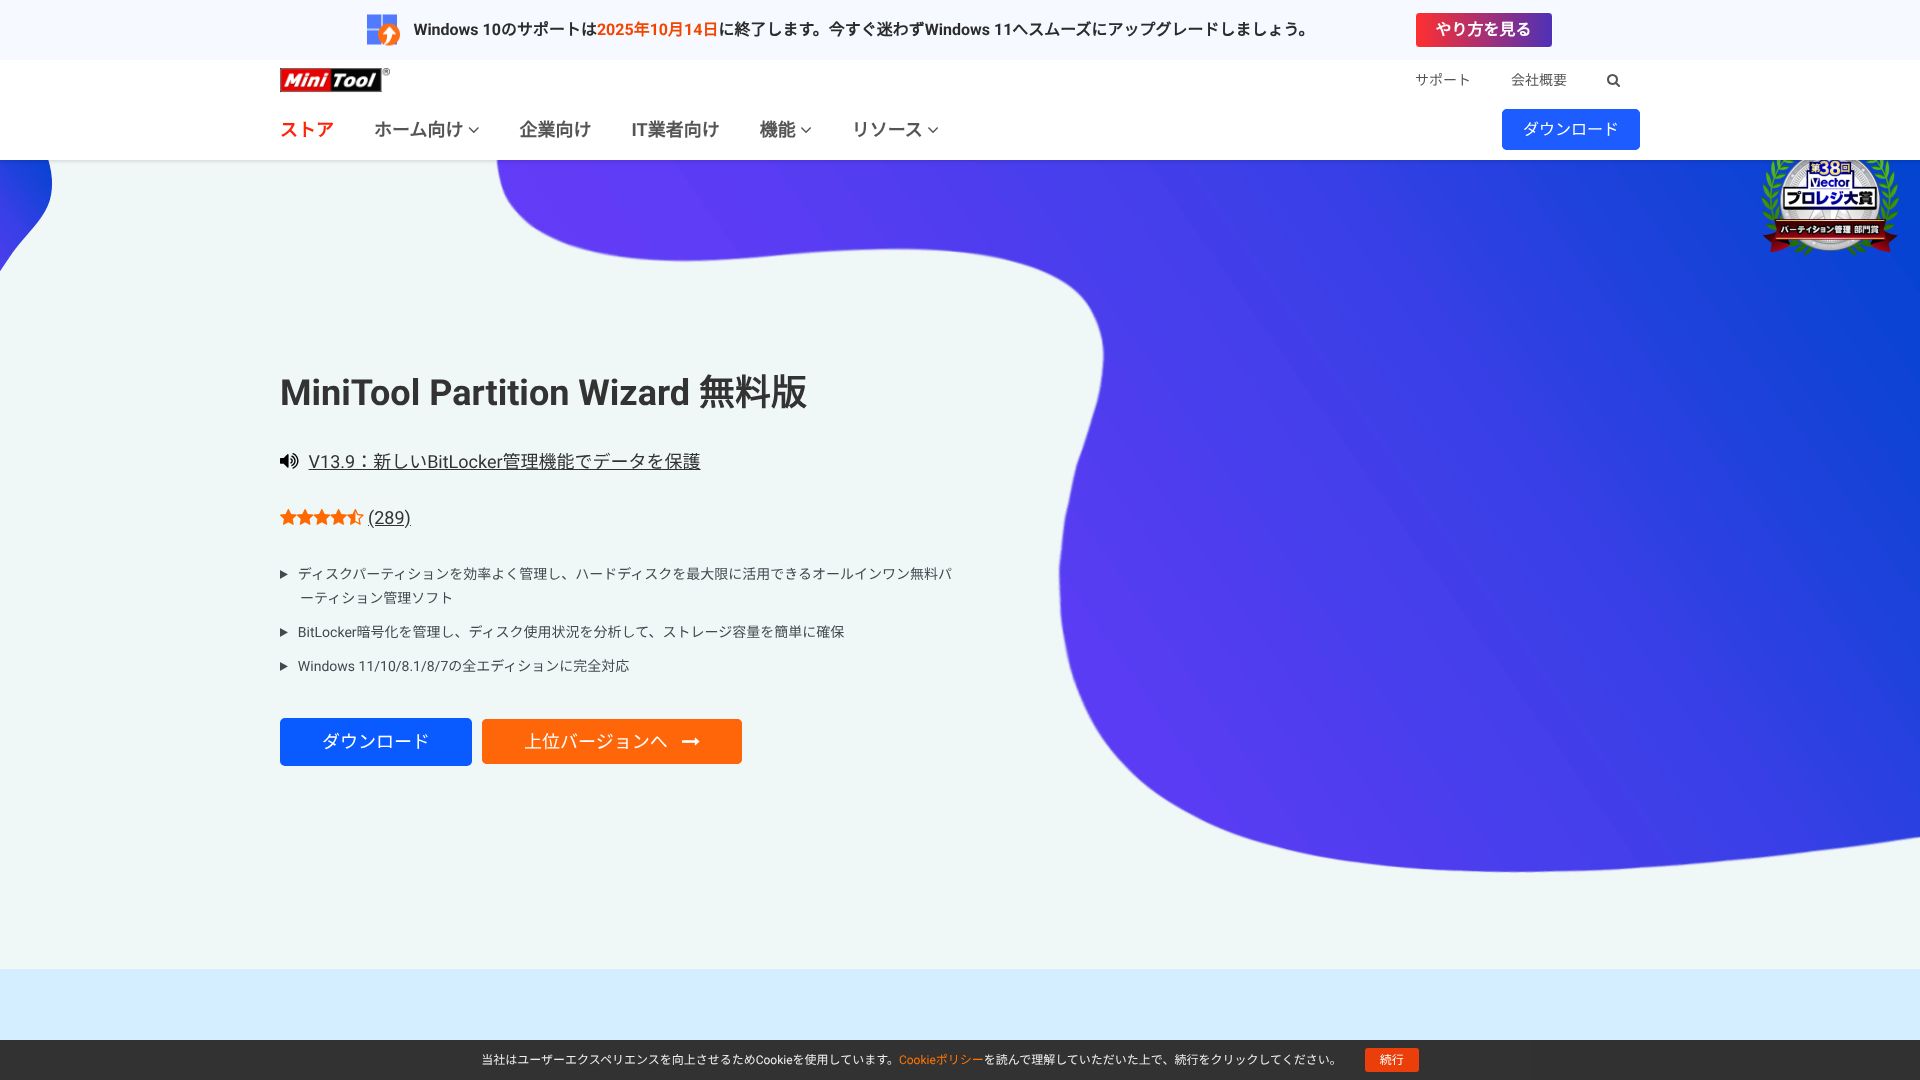Viewport: 1920px width, 1080px height.
Task: Click the MiniTool Partition Wizard 無料版 heading
Action: [x=543, y=392]
